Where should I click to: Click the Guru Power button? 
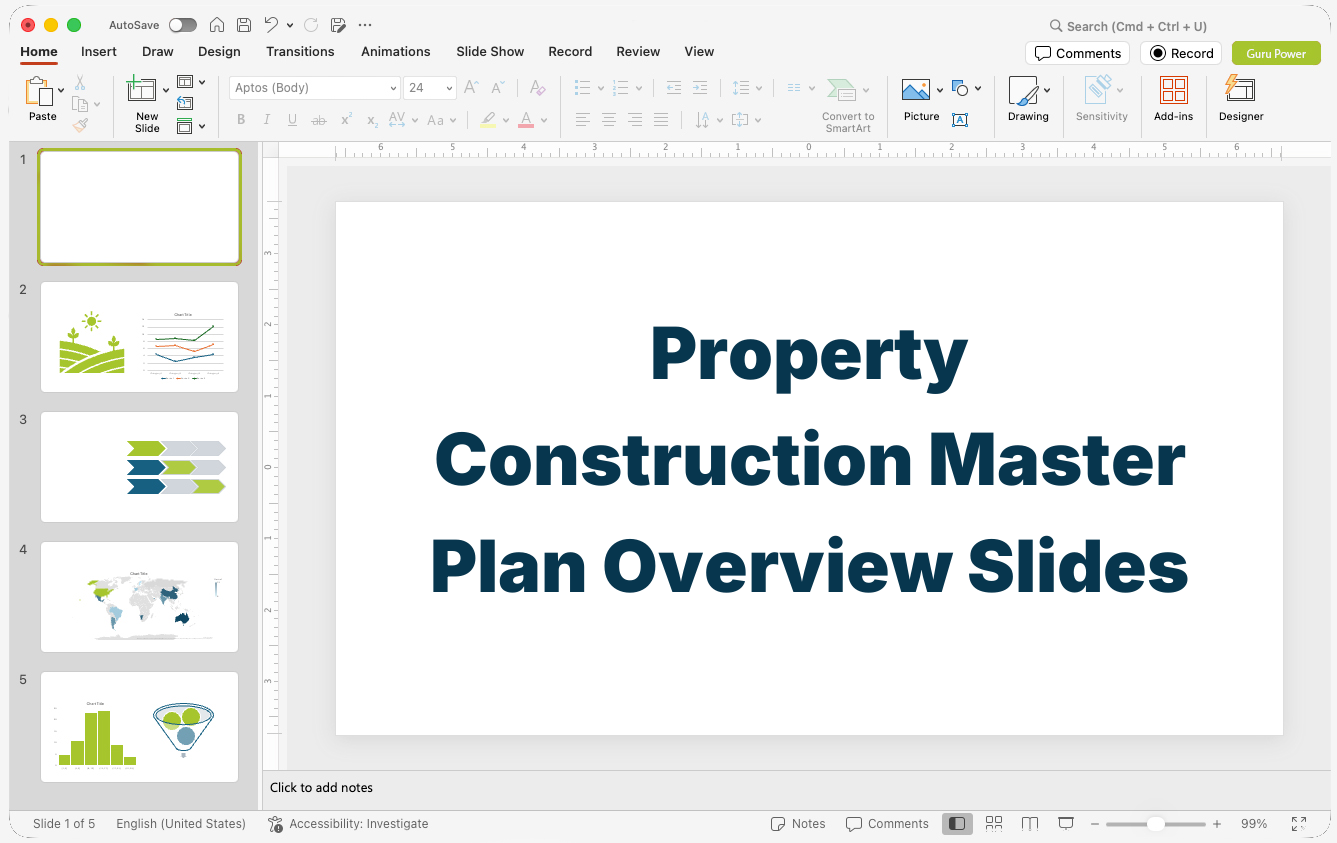1276,53
